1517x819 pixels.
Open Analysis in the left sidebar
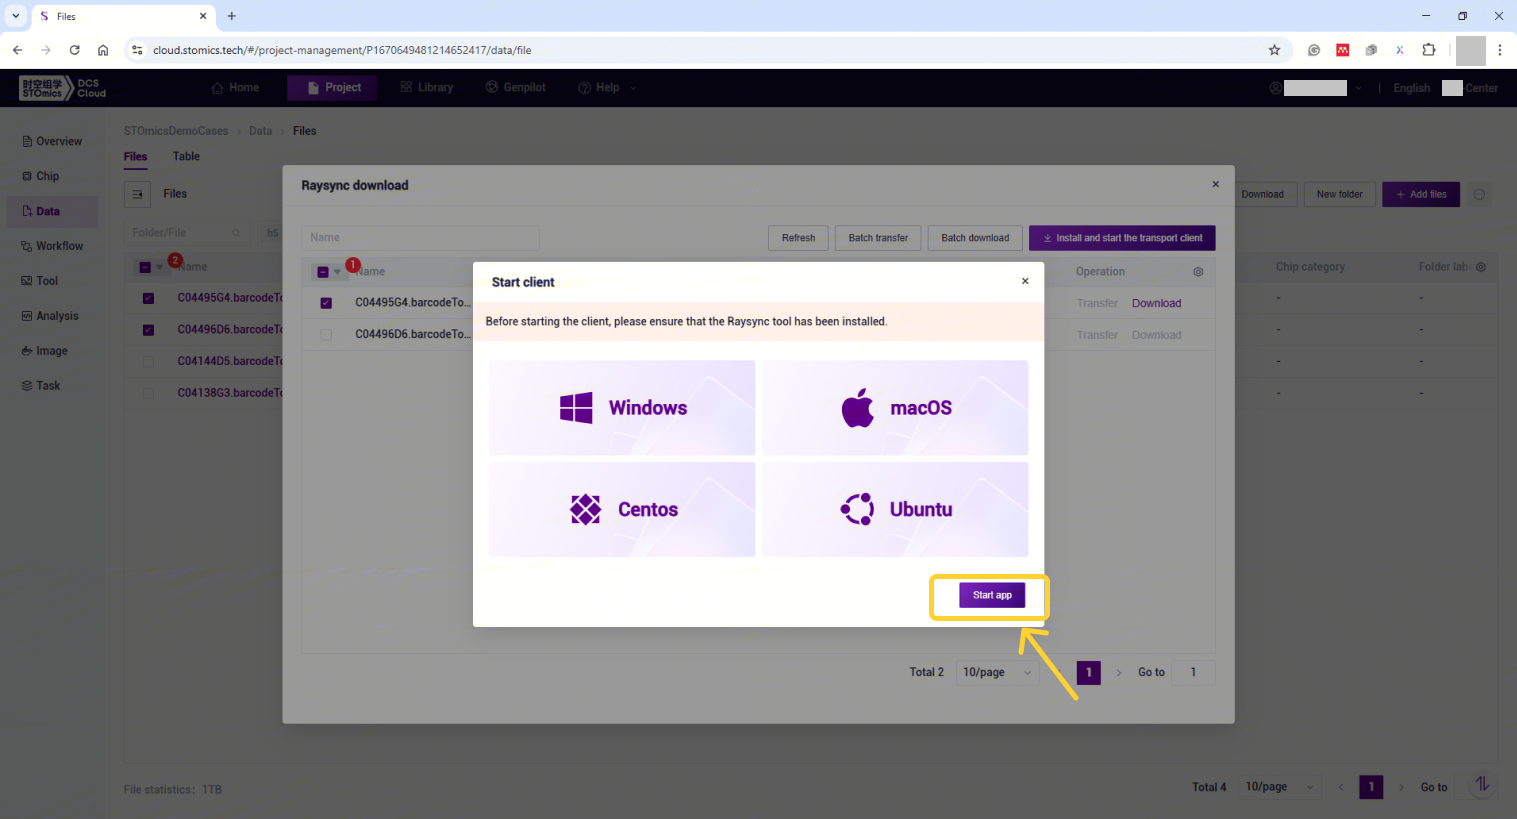click(x=52, y=316)
